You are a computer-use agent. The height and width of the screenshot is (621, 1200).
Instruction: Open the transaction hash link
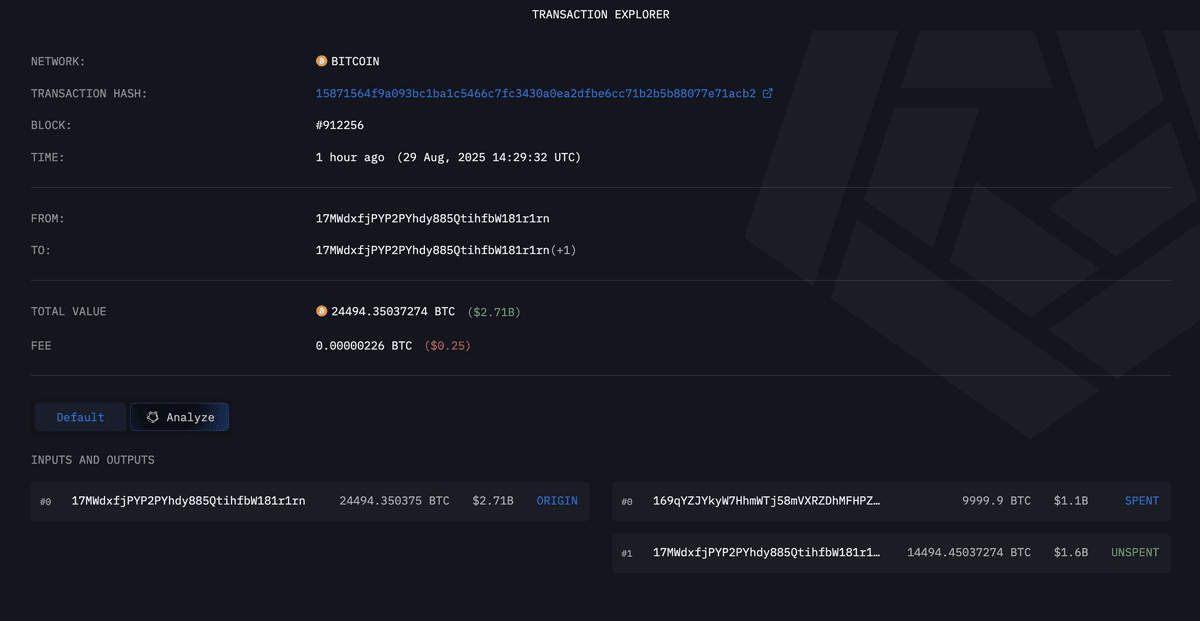[536, 93]
